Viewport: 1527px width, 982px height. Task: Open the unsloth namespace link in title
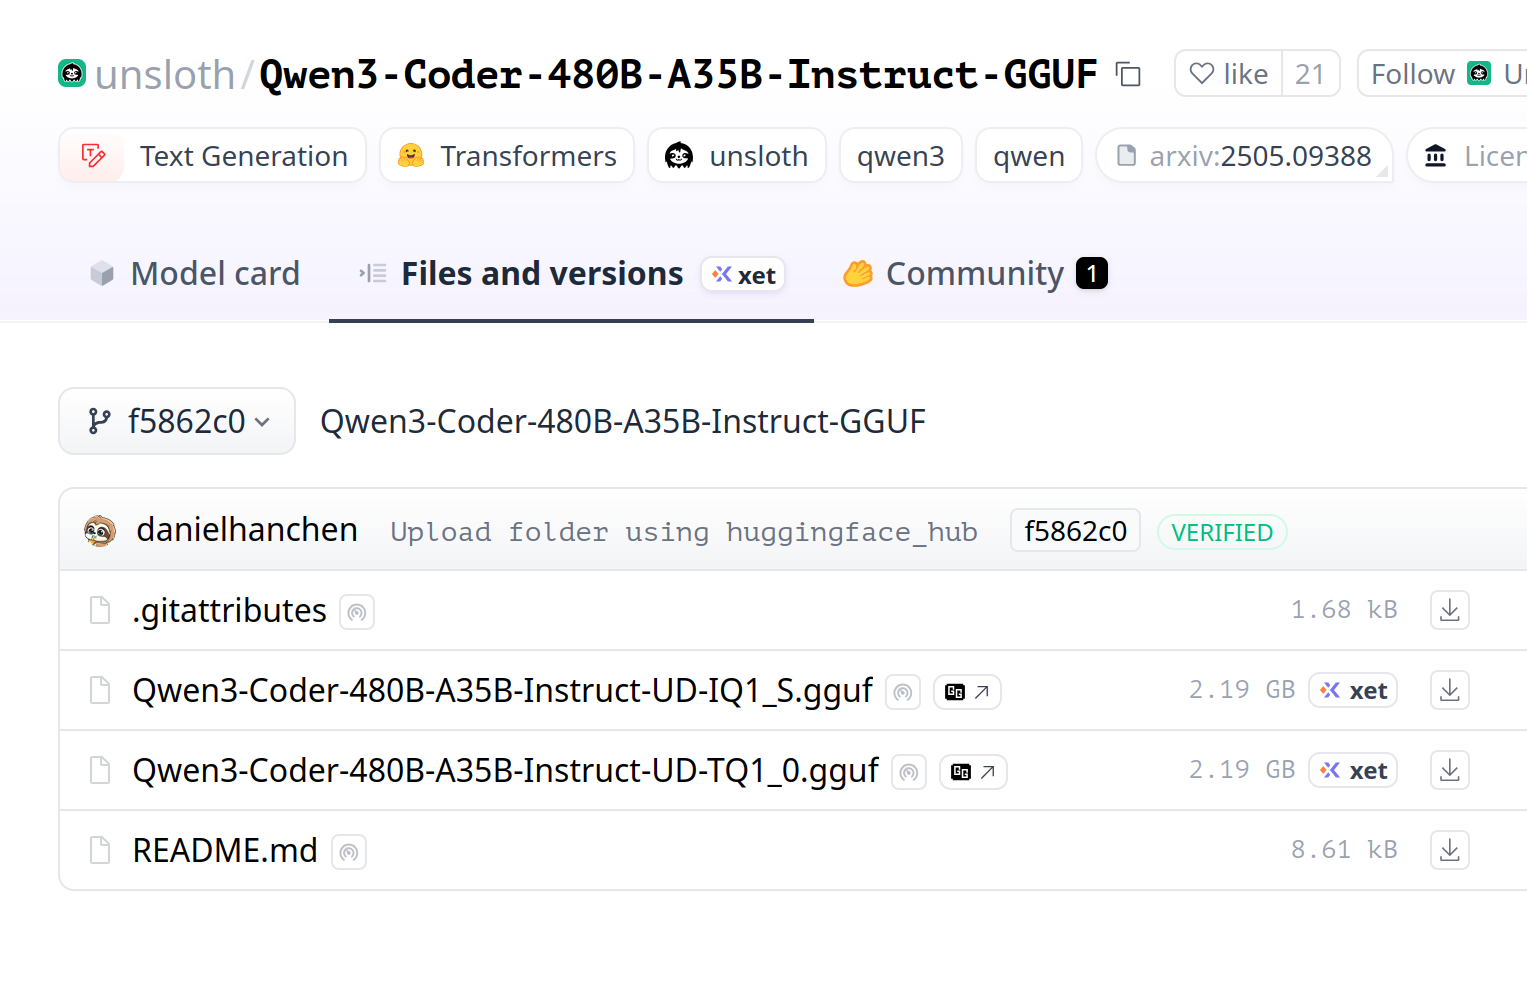[165, 75]
